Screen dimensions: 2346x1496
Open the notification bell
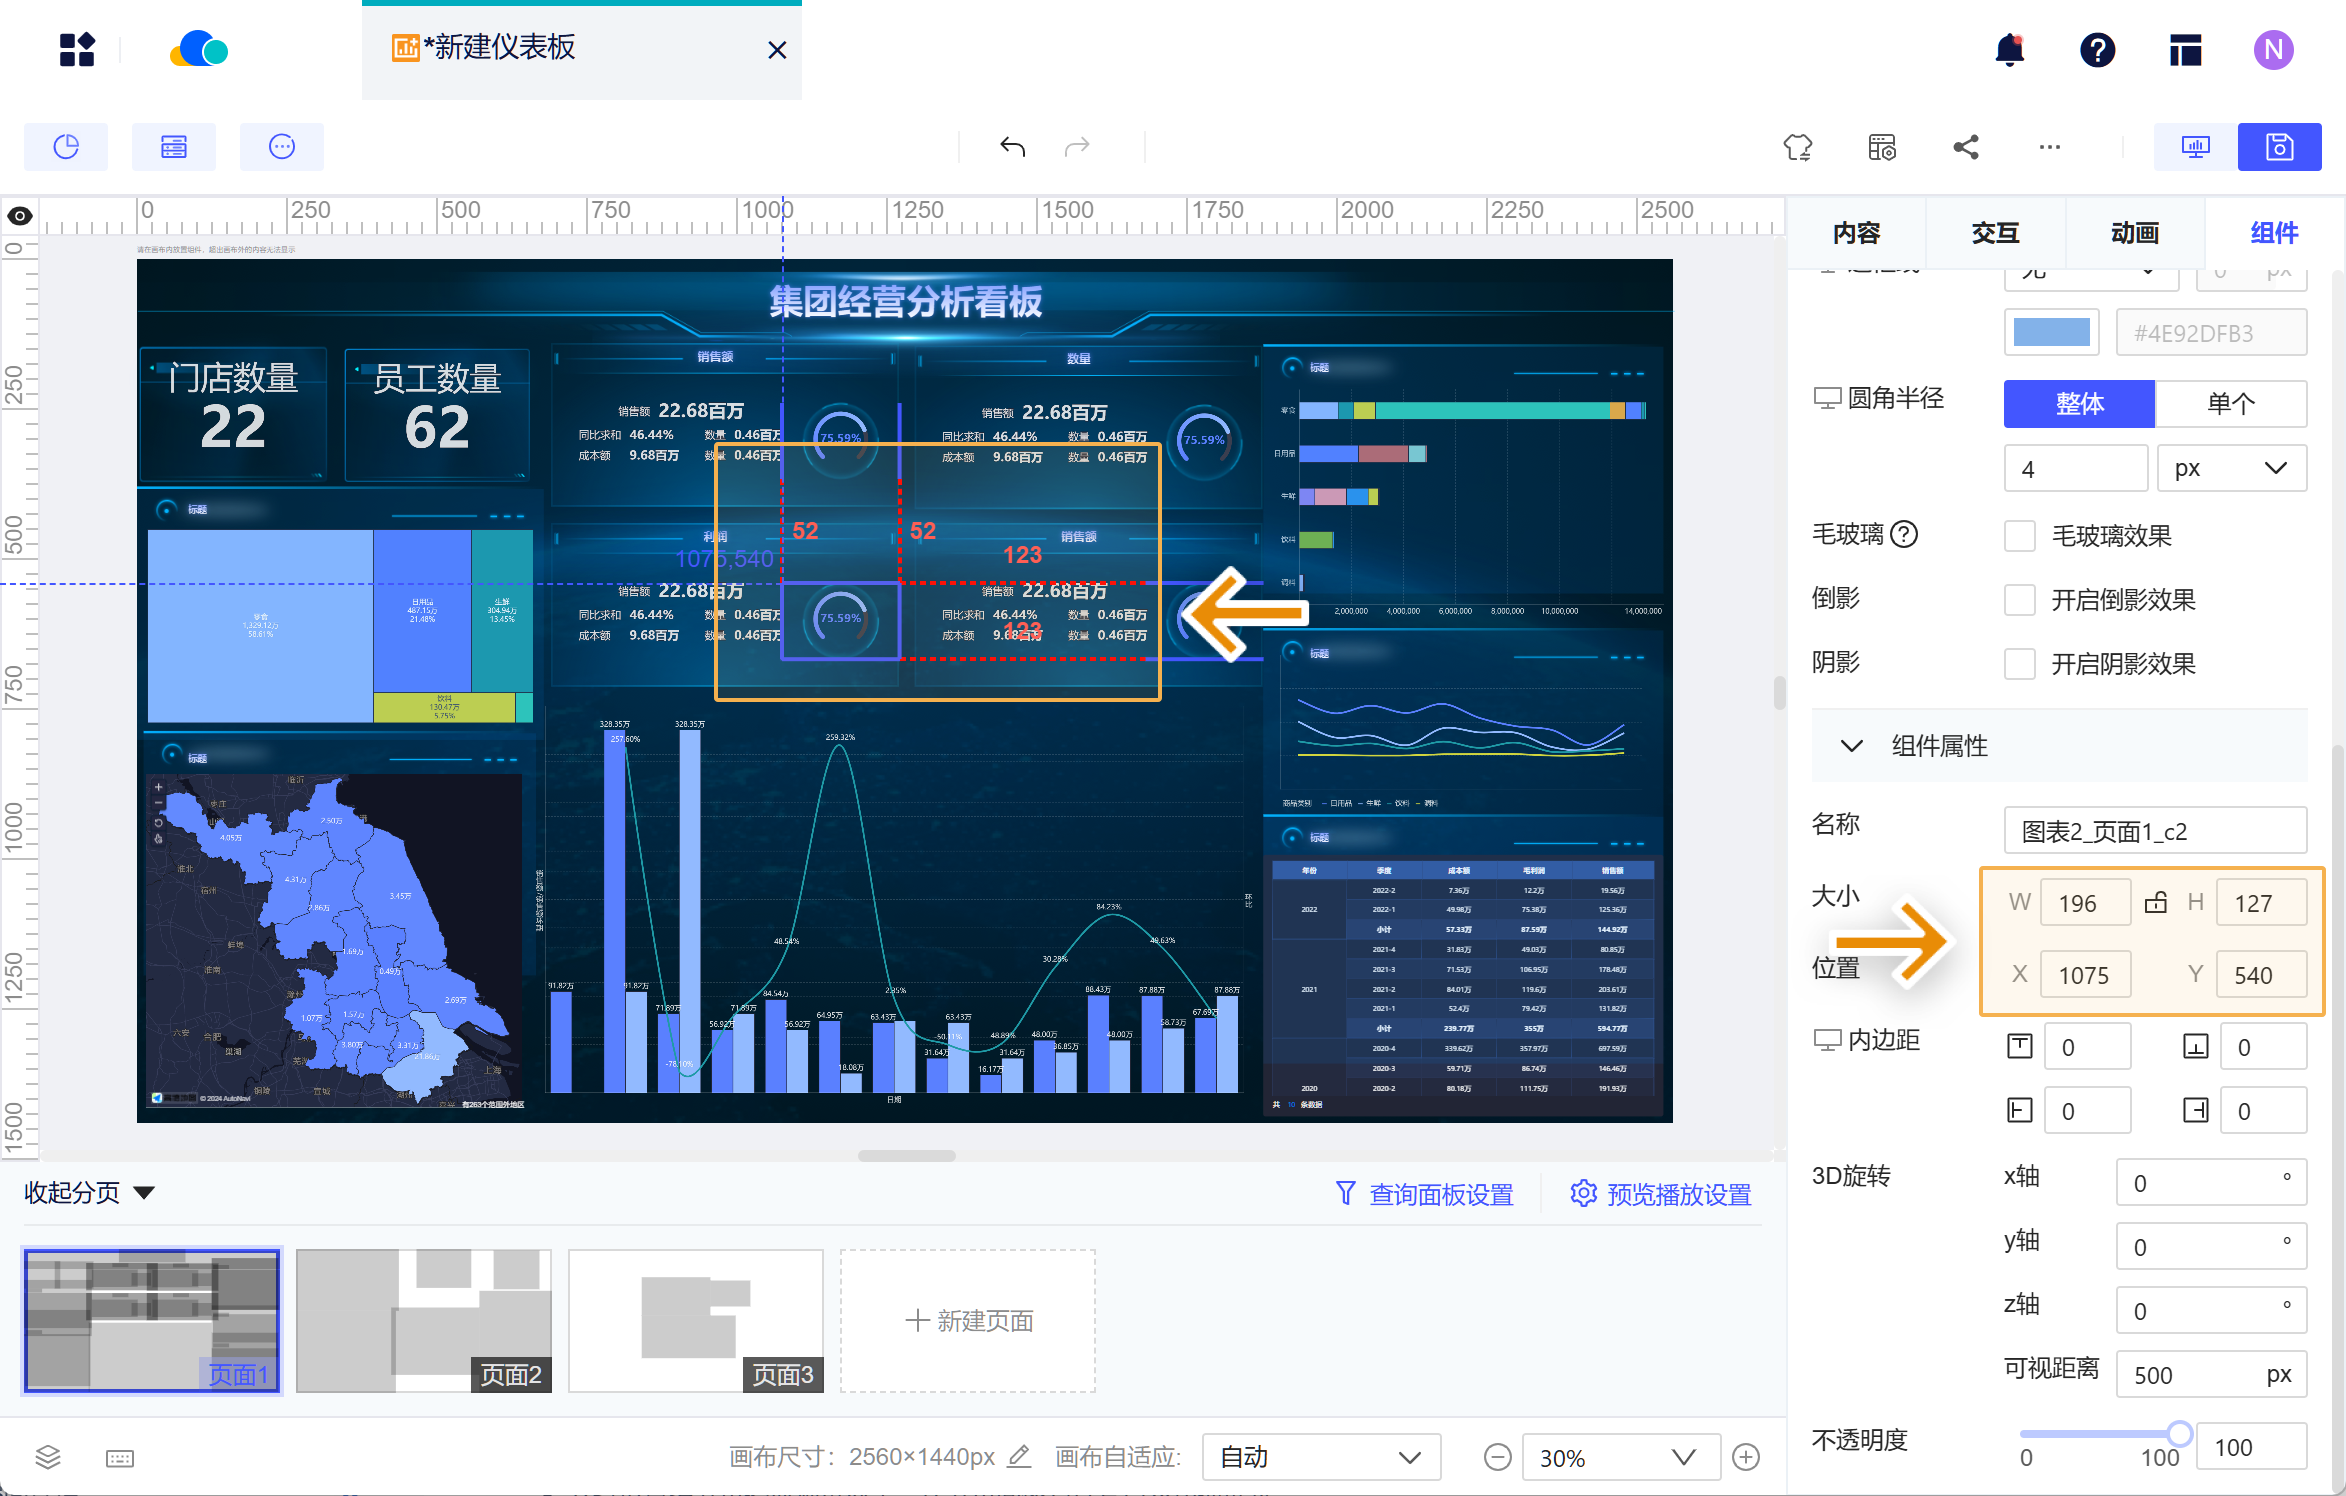(x=2009, y=50)
